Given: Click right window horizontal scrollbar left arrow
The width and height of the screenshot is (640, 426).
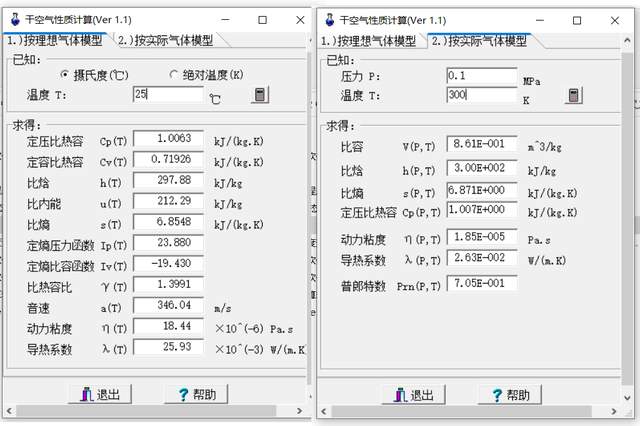Looking at the screenshot, I should click(324, 411).
